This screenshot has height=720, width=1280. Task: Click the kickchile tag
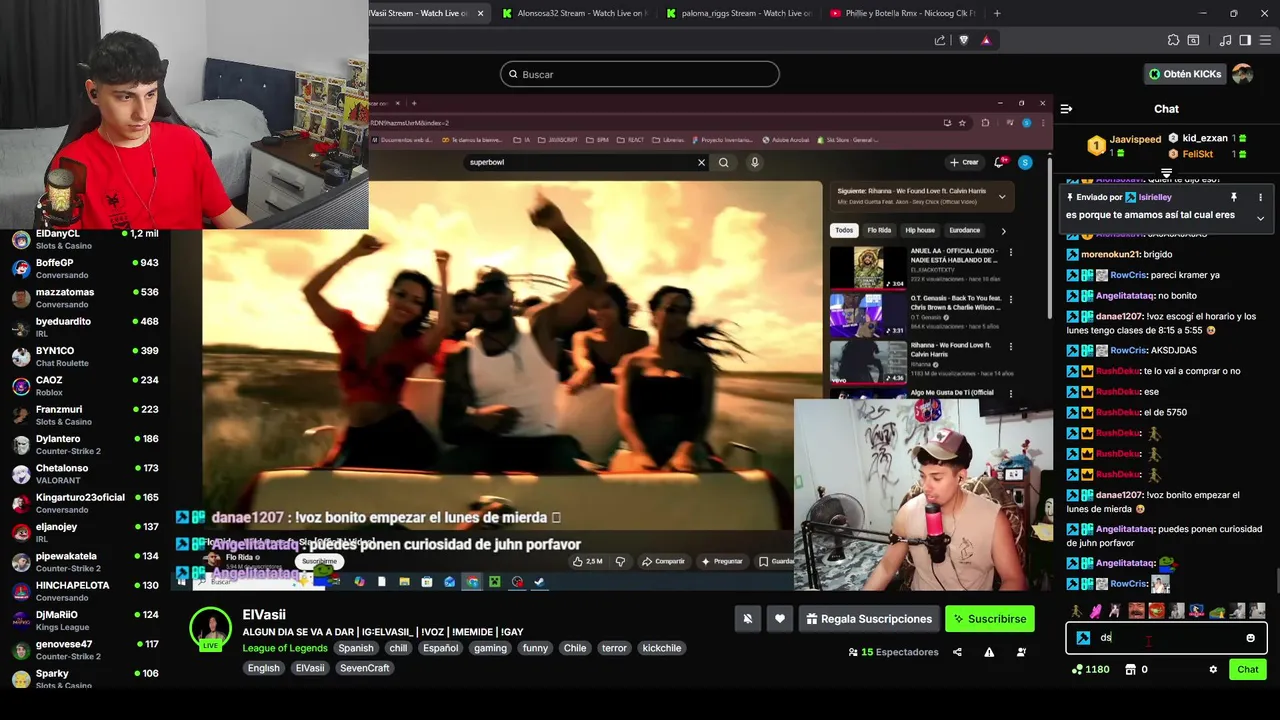662,648
